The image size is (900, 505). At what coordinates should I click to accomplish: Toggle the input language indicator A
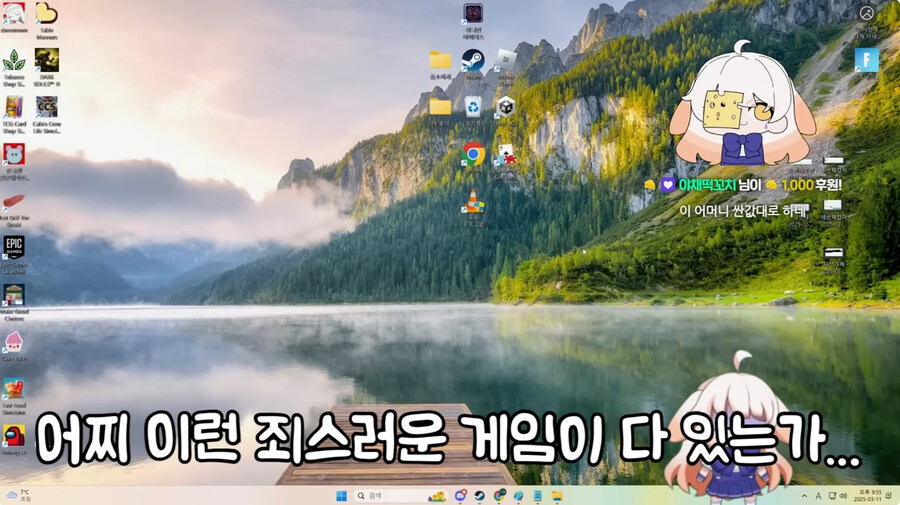(818, 496)
